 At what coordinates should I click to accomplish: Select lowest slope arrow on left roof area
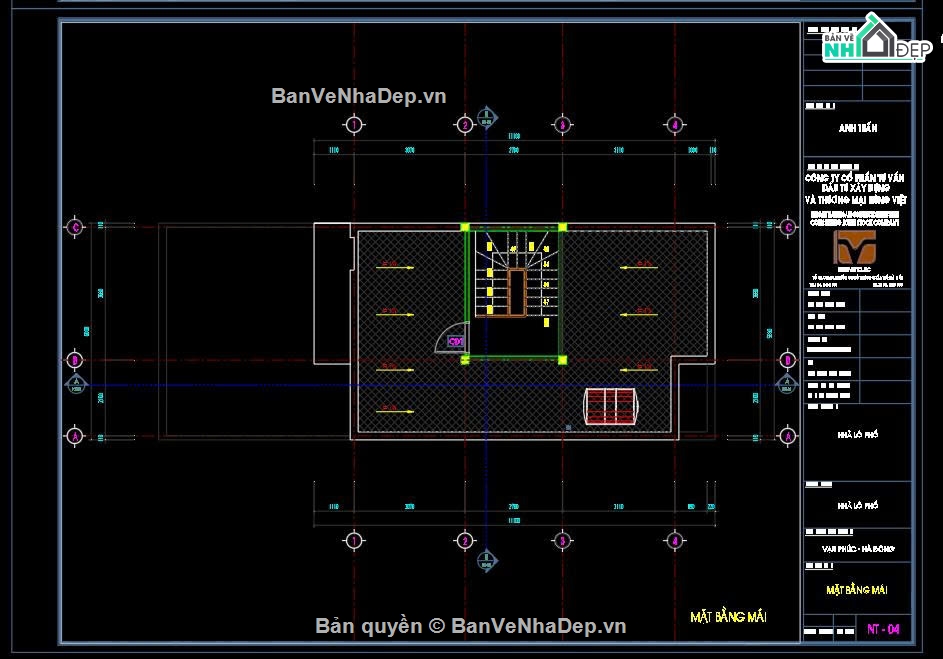point(395,410)
